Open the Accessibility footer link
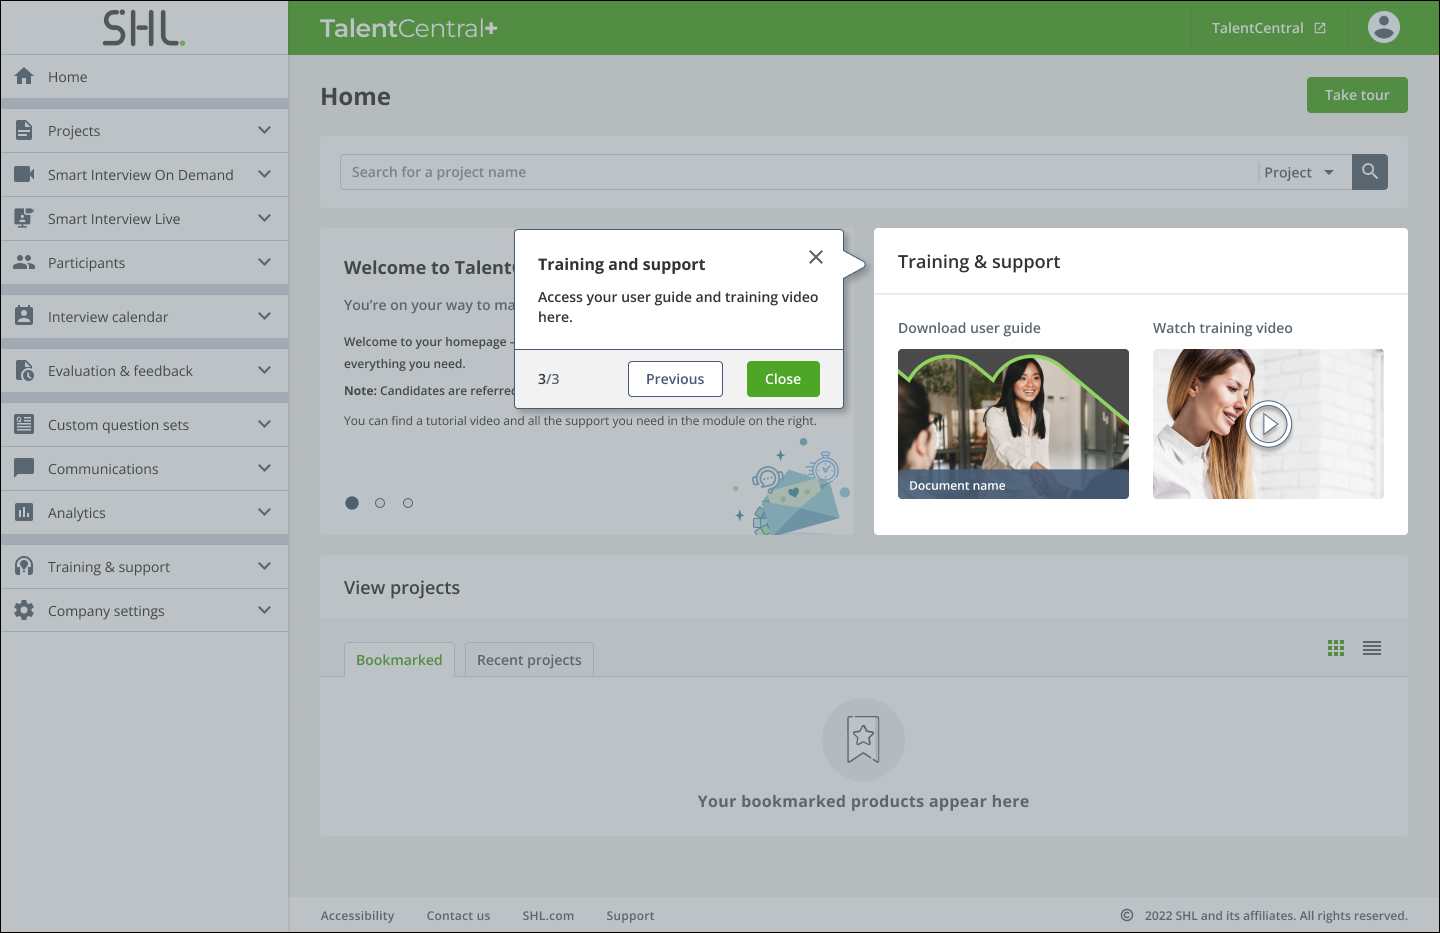The height and width of the screenshot is (933, 1440). click(x=357, y=916)
